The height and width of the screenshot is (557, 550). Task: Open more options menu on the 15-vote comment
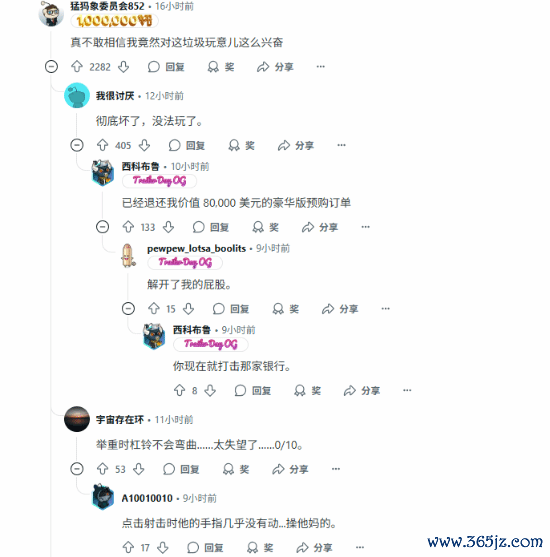(385, 308)
